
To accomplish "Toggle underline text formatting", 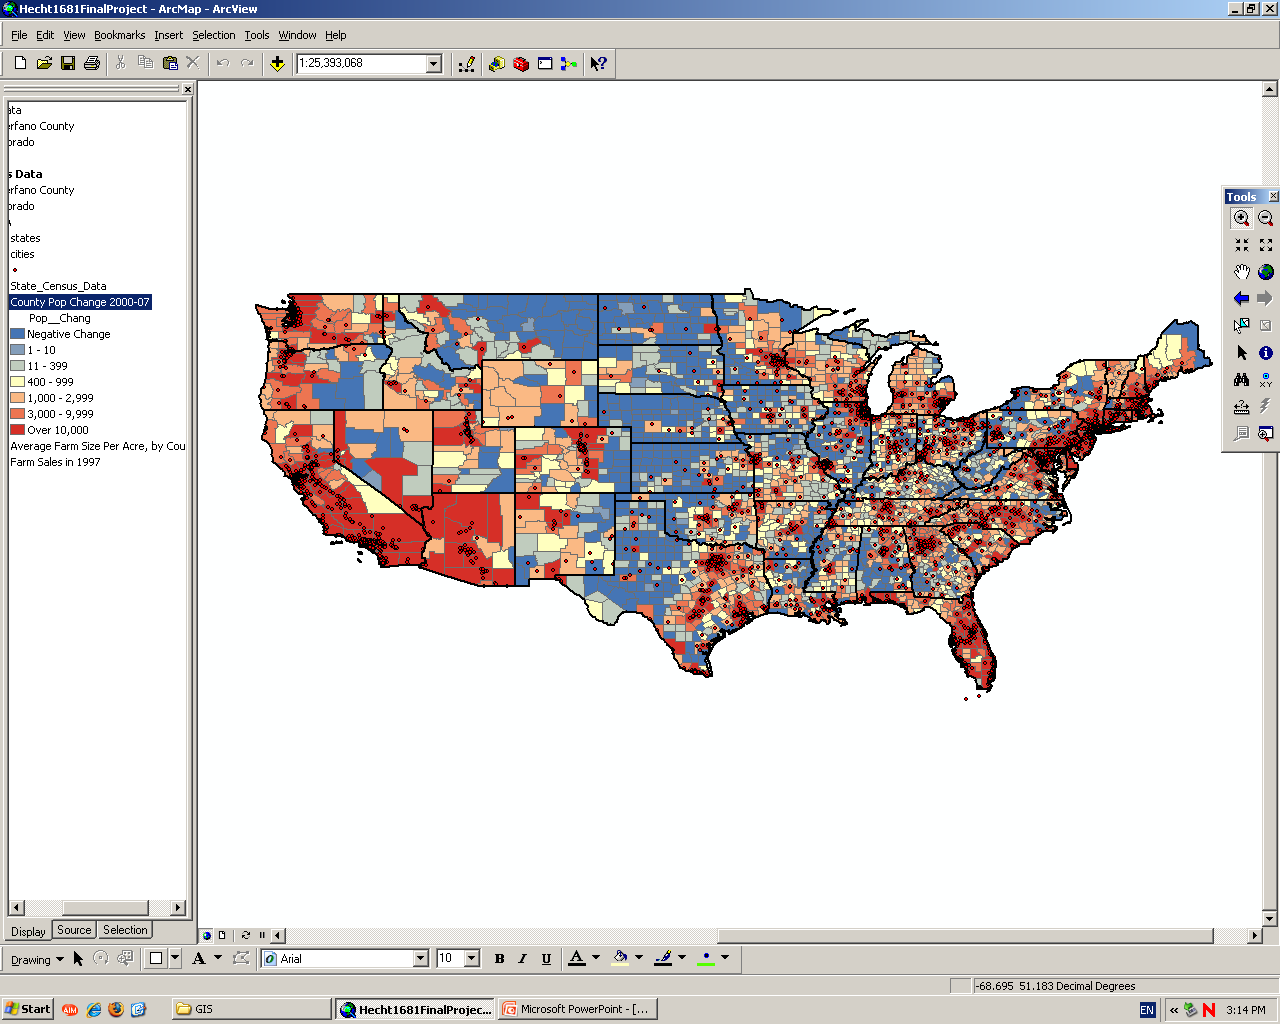I will pyautogui.click(x=546, y=959).
